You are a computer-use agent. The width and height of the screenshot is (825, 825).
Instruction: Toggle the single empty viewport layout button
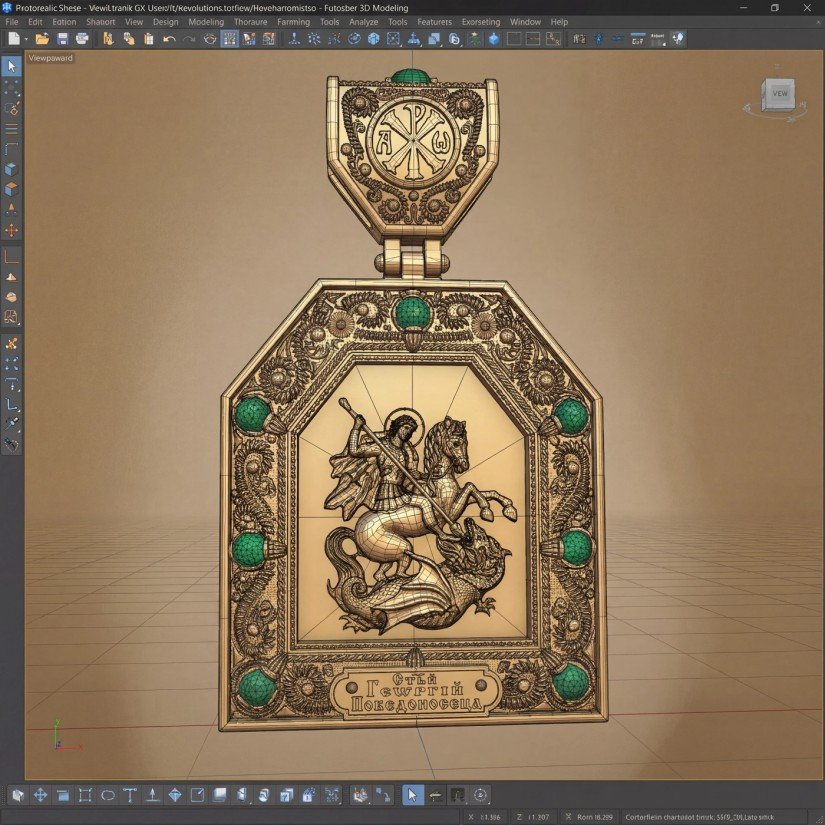(514, 38)
